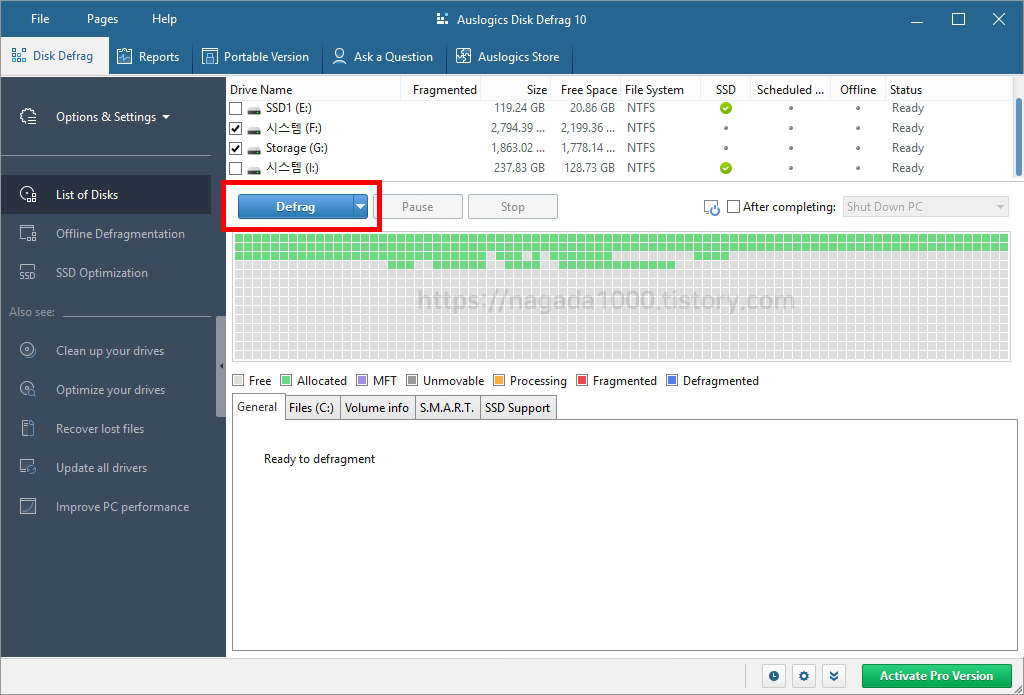This screenshot has width=1024, height=695.
Task: Click the SSD Optimization sidebar icon
Action: coord(28,273)
